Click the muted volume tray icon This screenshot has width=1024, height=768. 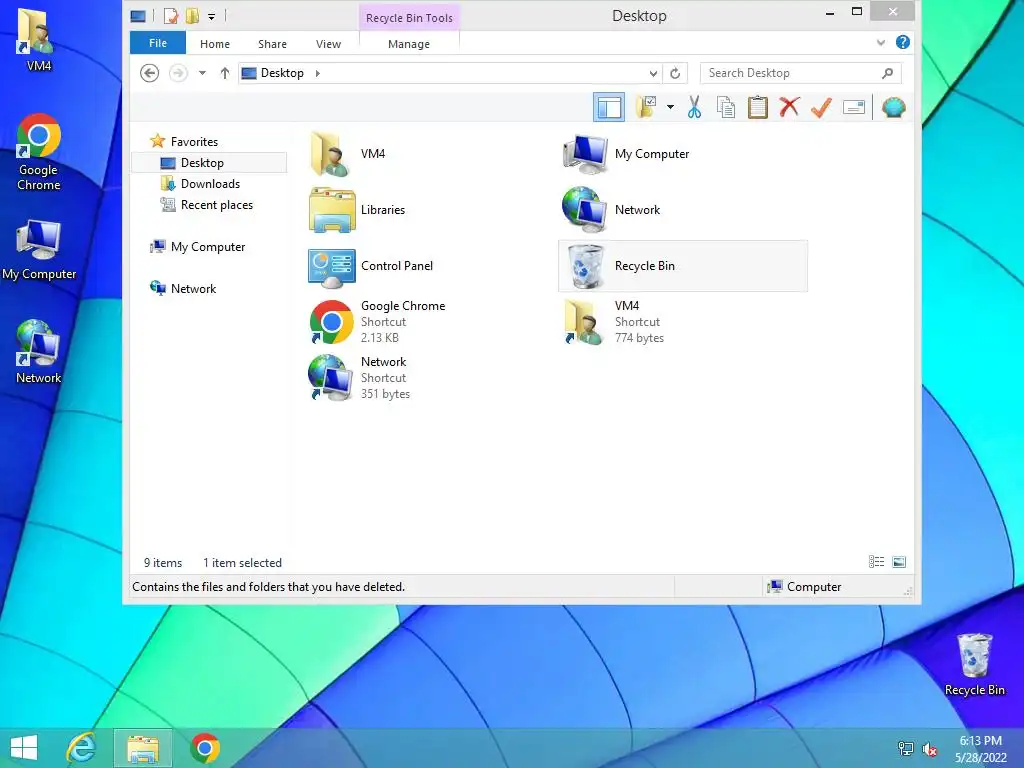[x=930, y=749]
